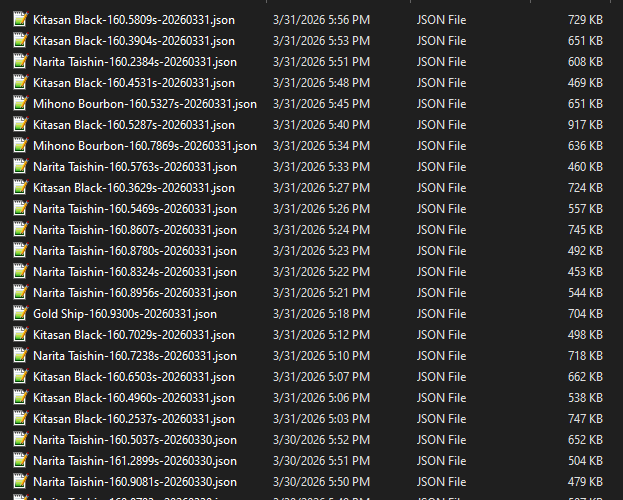Screen dimensions: 623x500
Task: Select file name Narita Taishin-160.8780s-20260331.json
Action: pyautogui.click(x=135, y=251)
